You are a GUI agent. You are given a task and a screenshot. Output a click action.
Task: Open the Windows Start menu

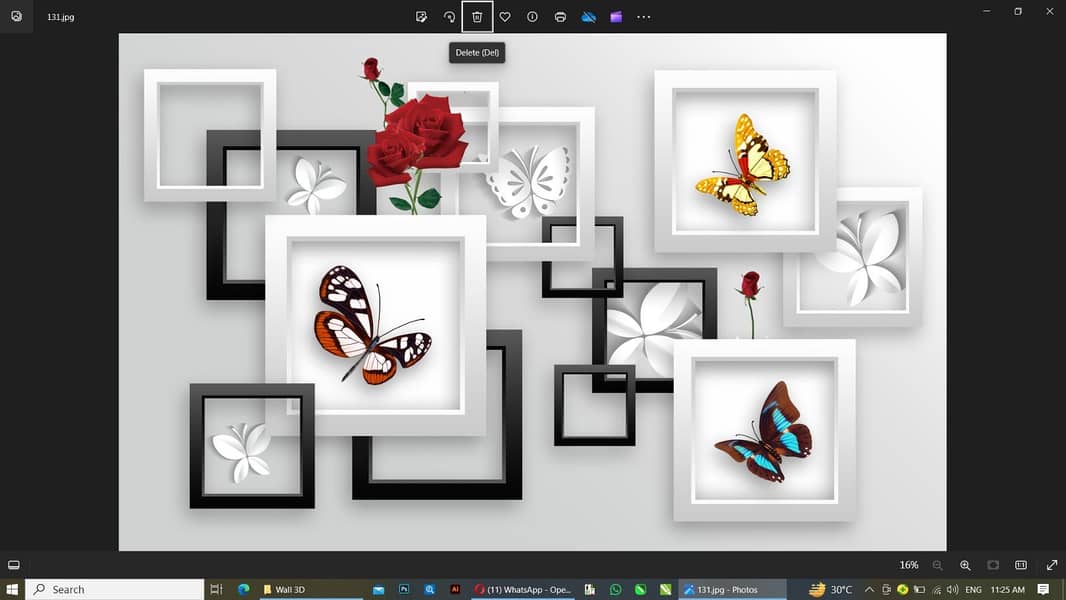coord(12,589)
